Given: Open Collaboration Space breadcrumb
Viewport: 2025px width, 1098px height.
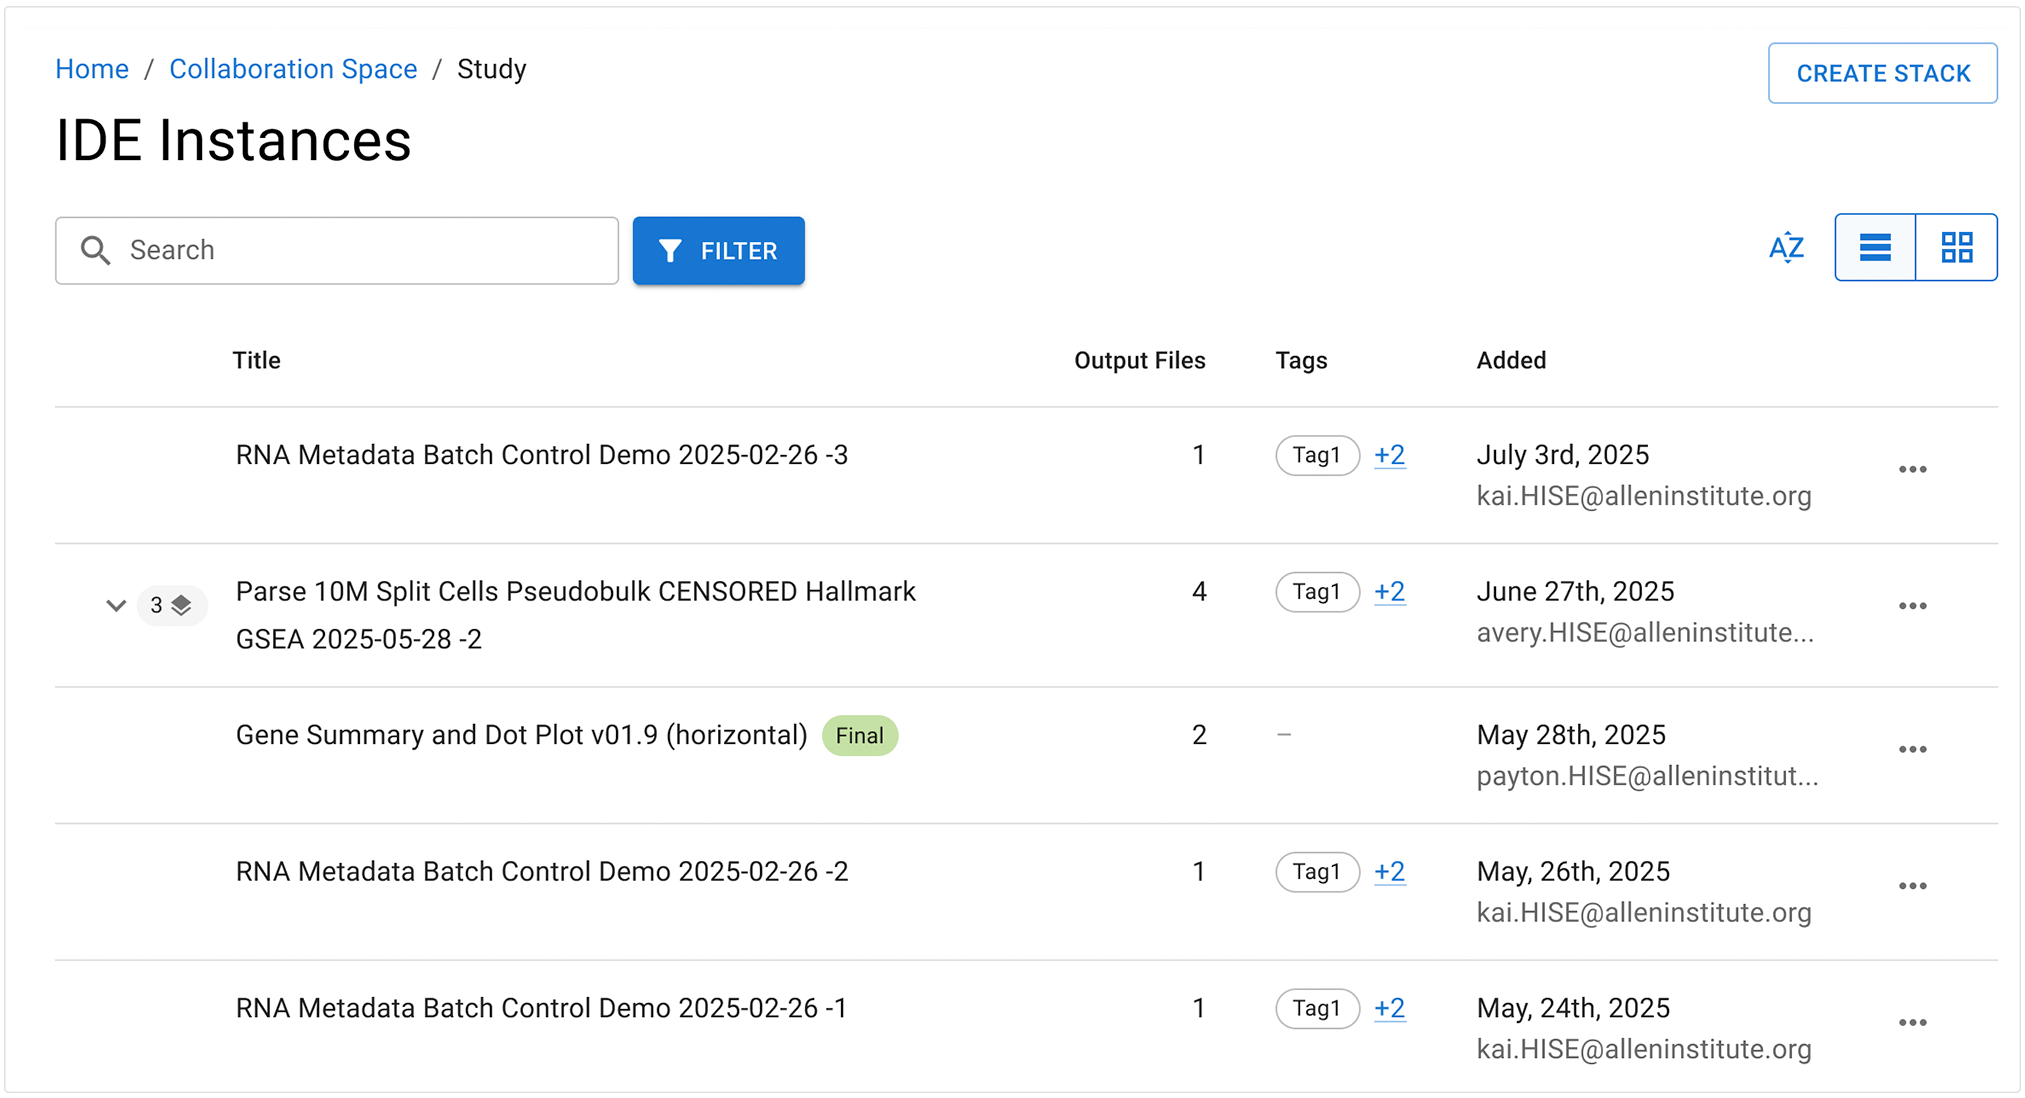Looking at the screenshot, I should click(x=293, y=69).
